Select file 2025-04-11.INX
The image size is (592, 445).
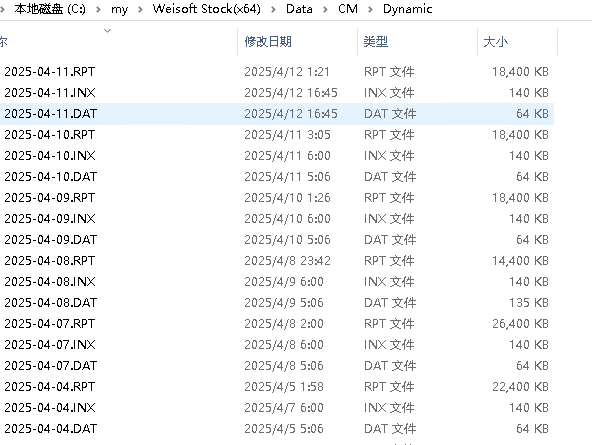(50, 92)
